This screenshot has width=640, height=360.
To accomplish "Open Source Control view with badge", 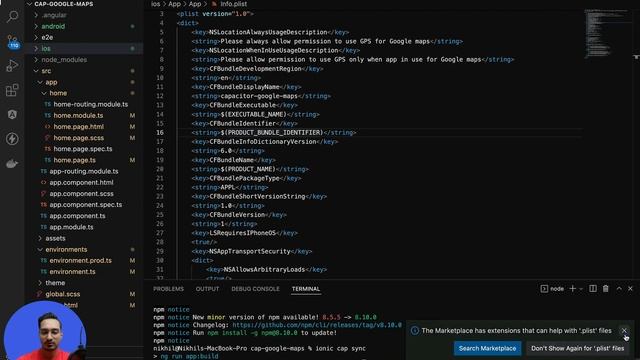I will pos(12,41).
